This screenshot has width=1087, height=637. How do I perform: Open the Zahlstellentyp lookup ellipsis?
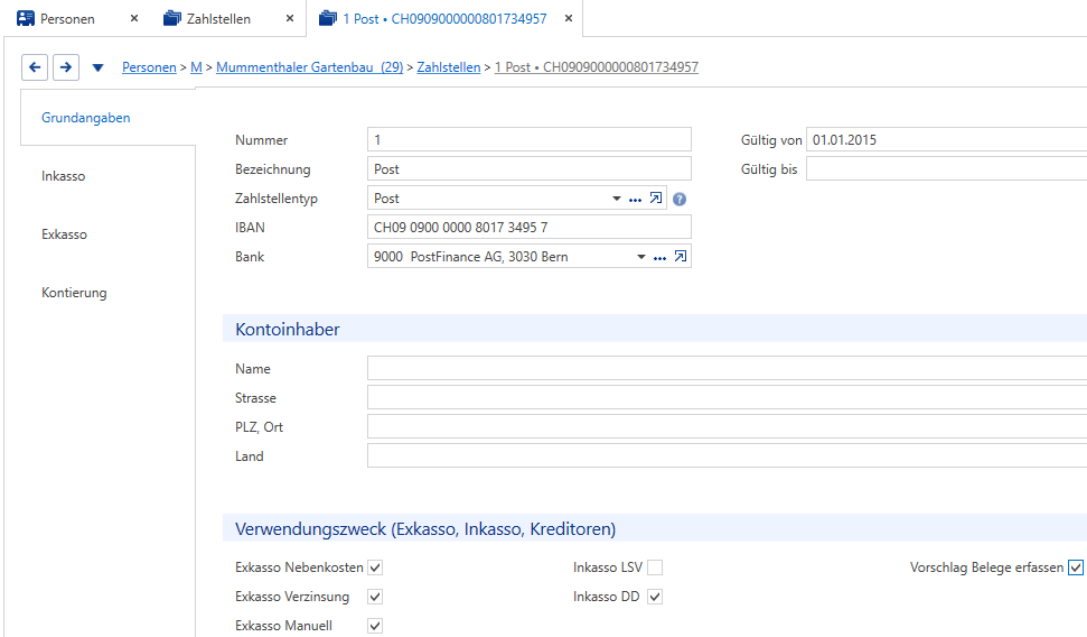tap(635, 200)
